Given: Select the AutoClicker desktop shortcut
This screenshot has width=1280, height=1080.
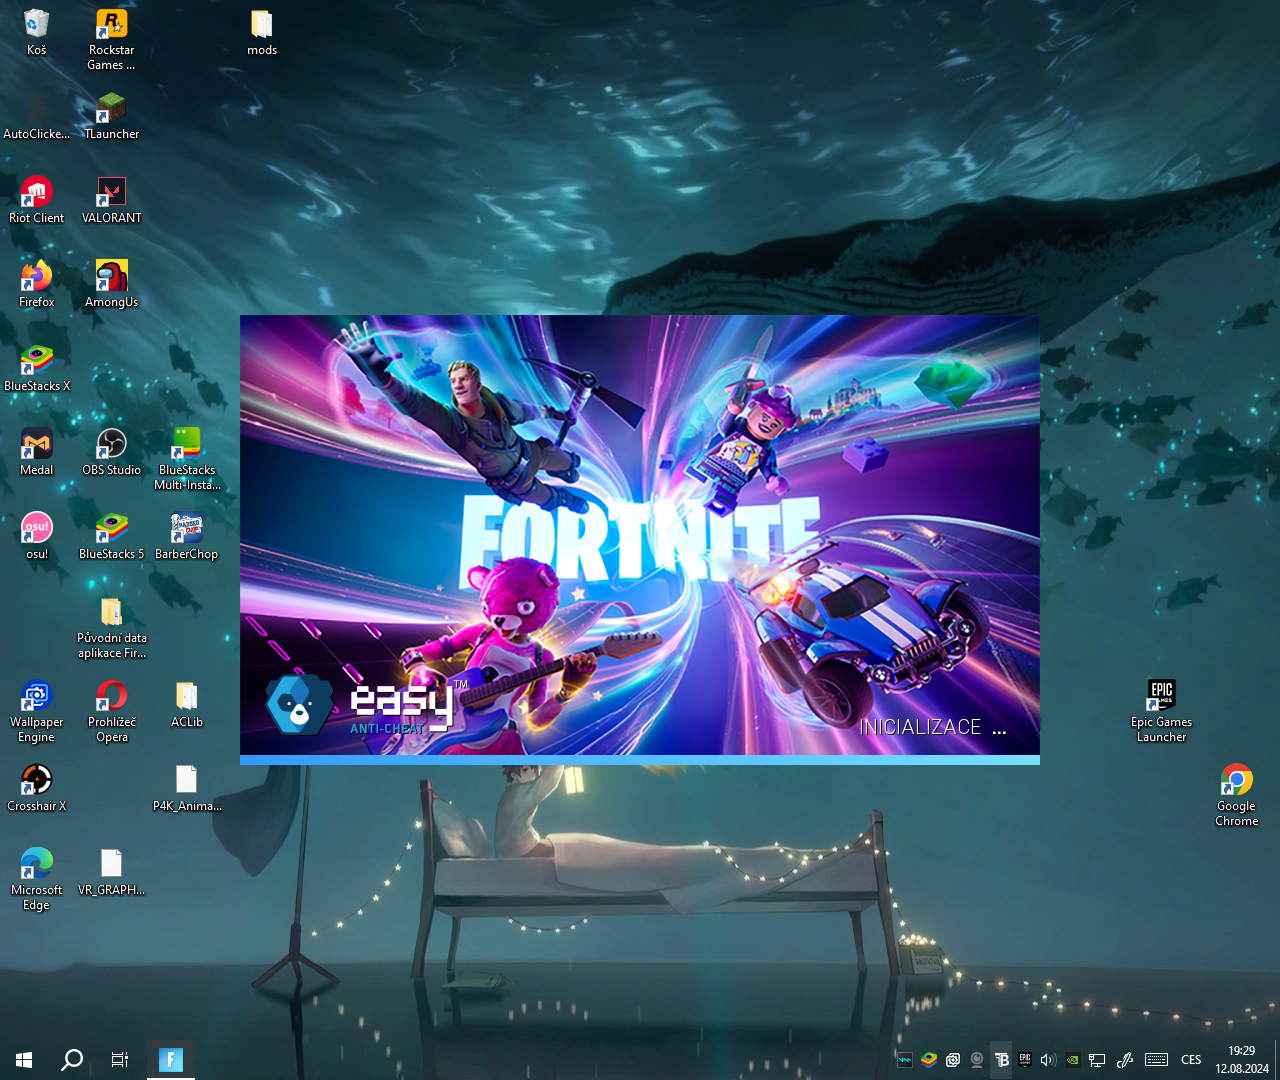Looking at the screenshot, I should [x=36, y=116].
